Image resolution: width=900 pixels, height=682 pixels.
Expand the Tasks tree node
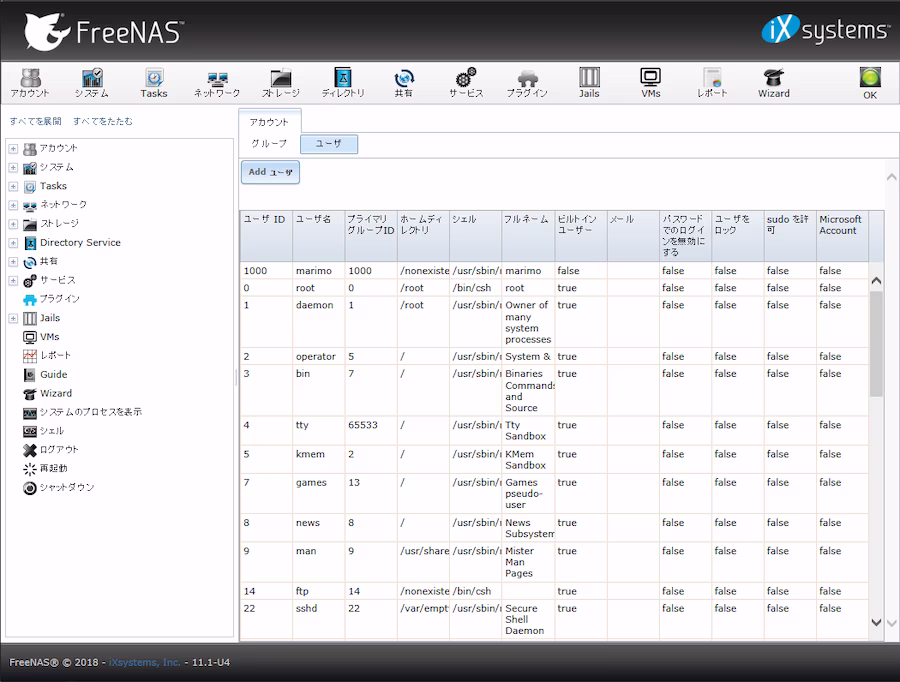tap(13, 186)
